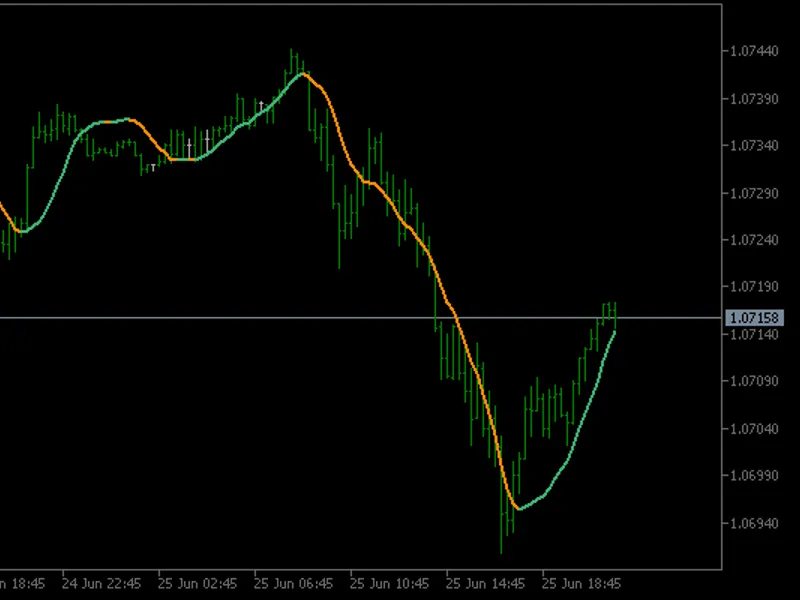The image size is (800, 600).
Task: Click the 1.07090 price axis label
Action: click(x=755, y=381)
